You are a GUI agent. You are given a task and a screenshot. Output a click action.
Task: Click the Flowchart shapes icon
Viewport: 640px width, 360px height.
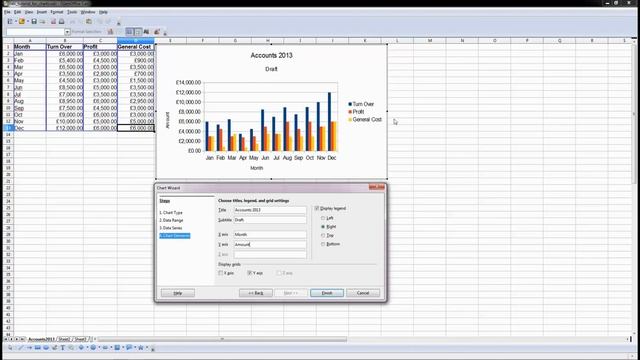[x=117, y=348]
